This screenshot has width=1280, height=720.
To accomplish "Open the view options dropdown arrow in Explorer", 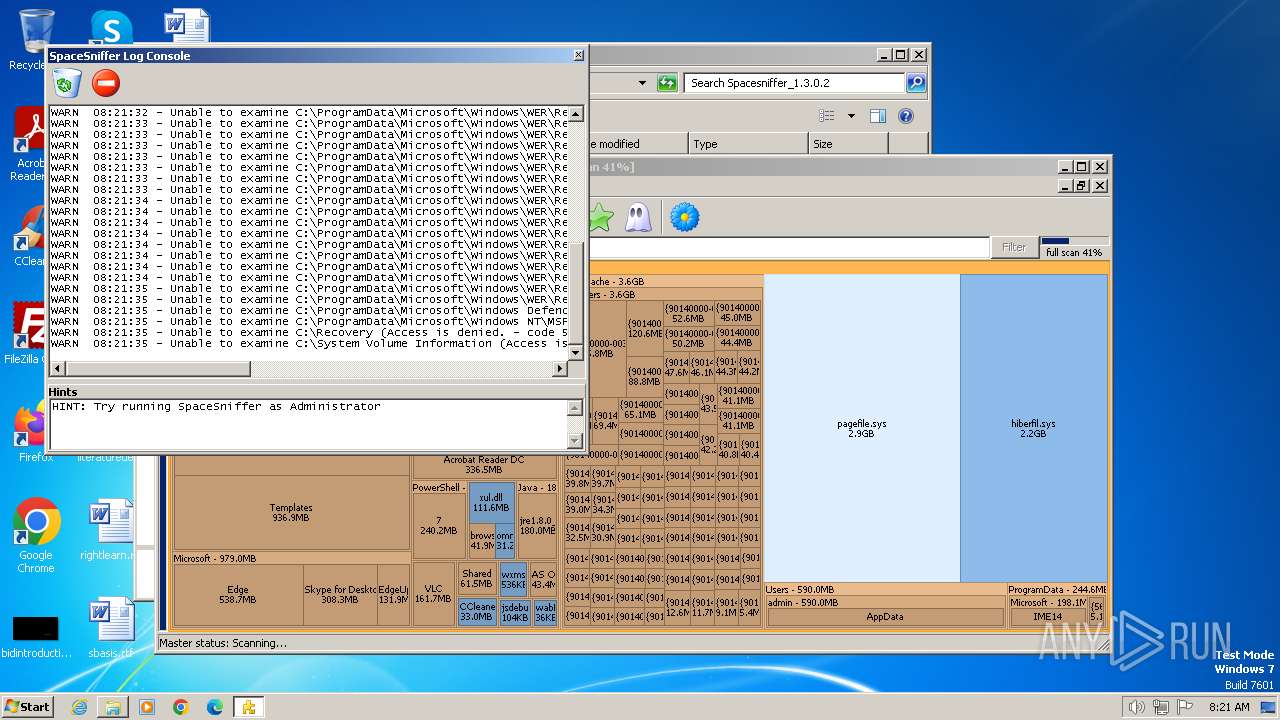I will (x=851, y=116).
